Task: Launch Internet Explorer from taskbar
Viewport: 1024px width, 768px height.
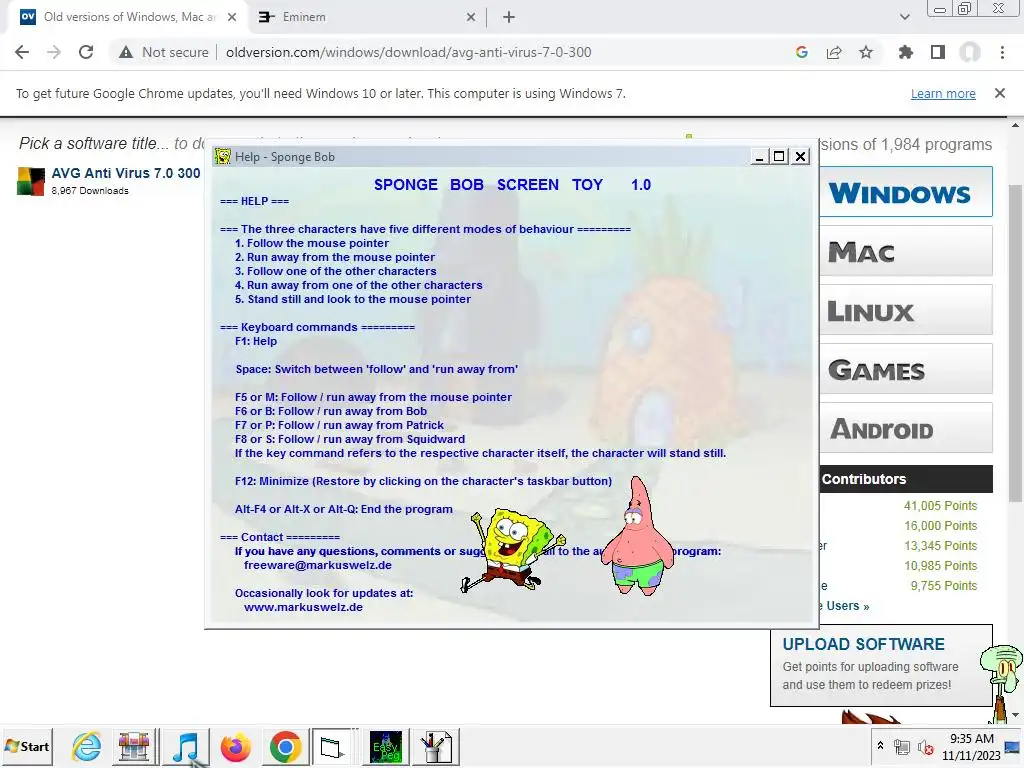Action: tap(86, 746)
